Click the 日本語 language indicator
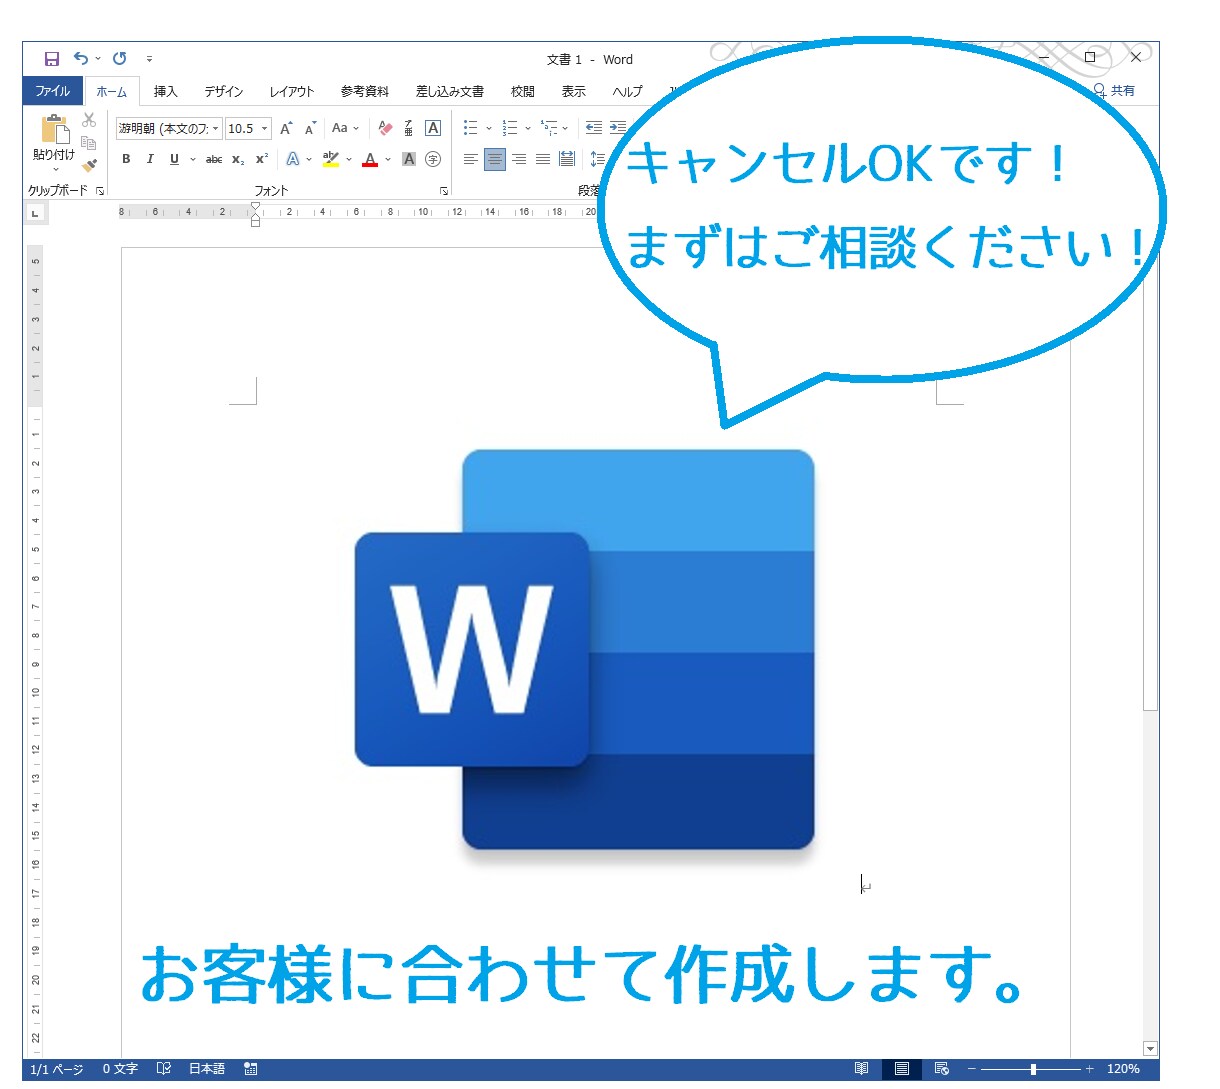 pyautogui.click(x=207, y=1069)
